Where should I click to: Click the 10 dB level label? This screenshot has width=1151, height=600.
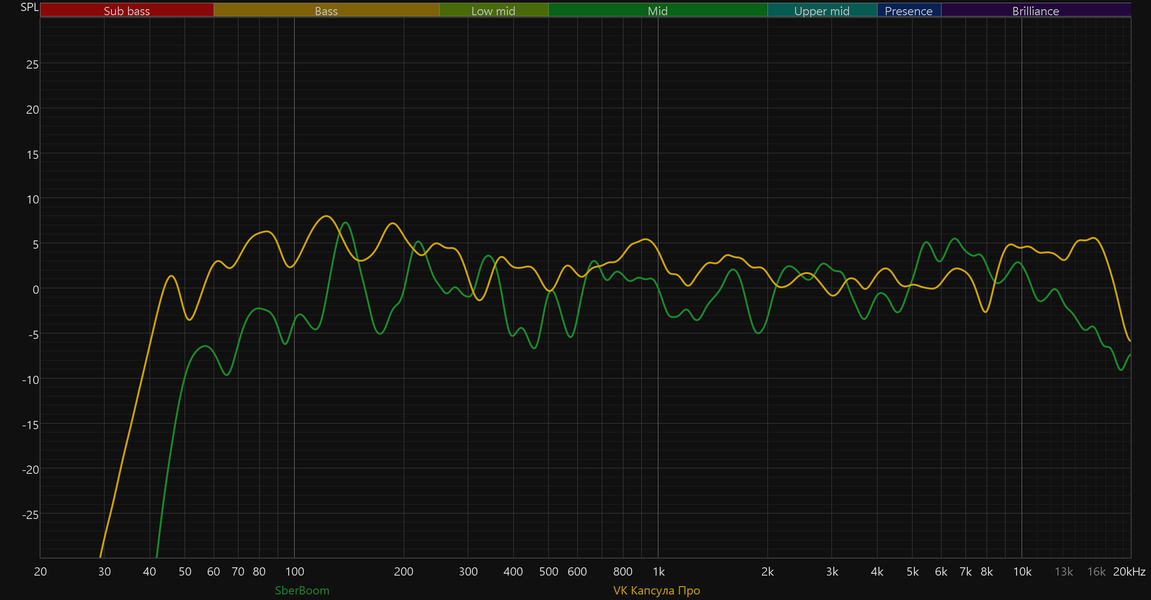click(32, 200)
